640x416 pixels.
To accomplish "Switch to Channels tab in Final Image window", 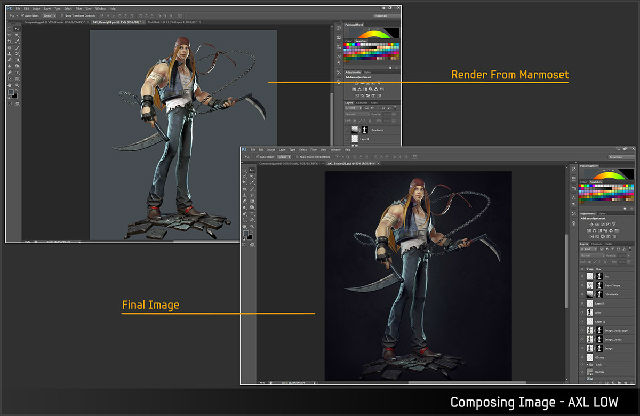I will coord(596,244).
